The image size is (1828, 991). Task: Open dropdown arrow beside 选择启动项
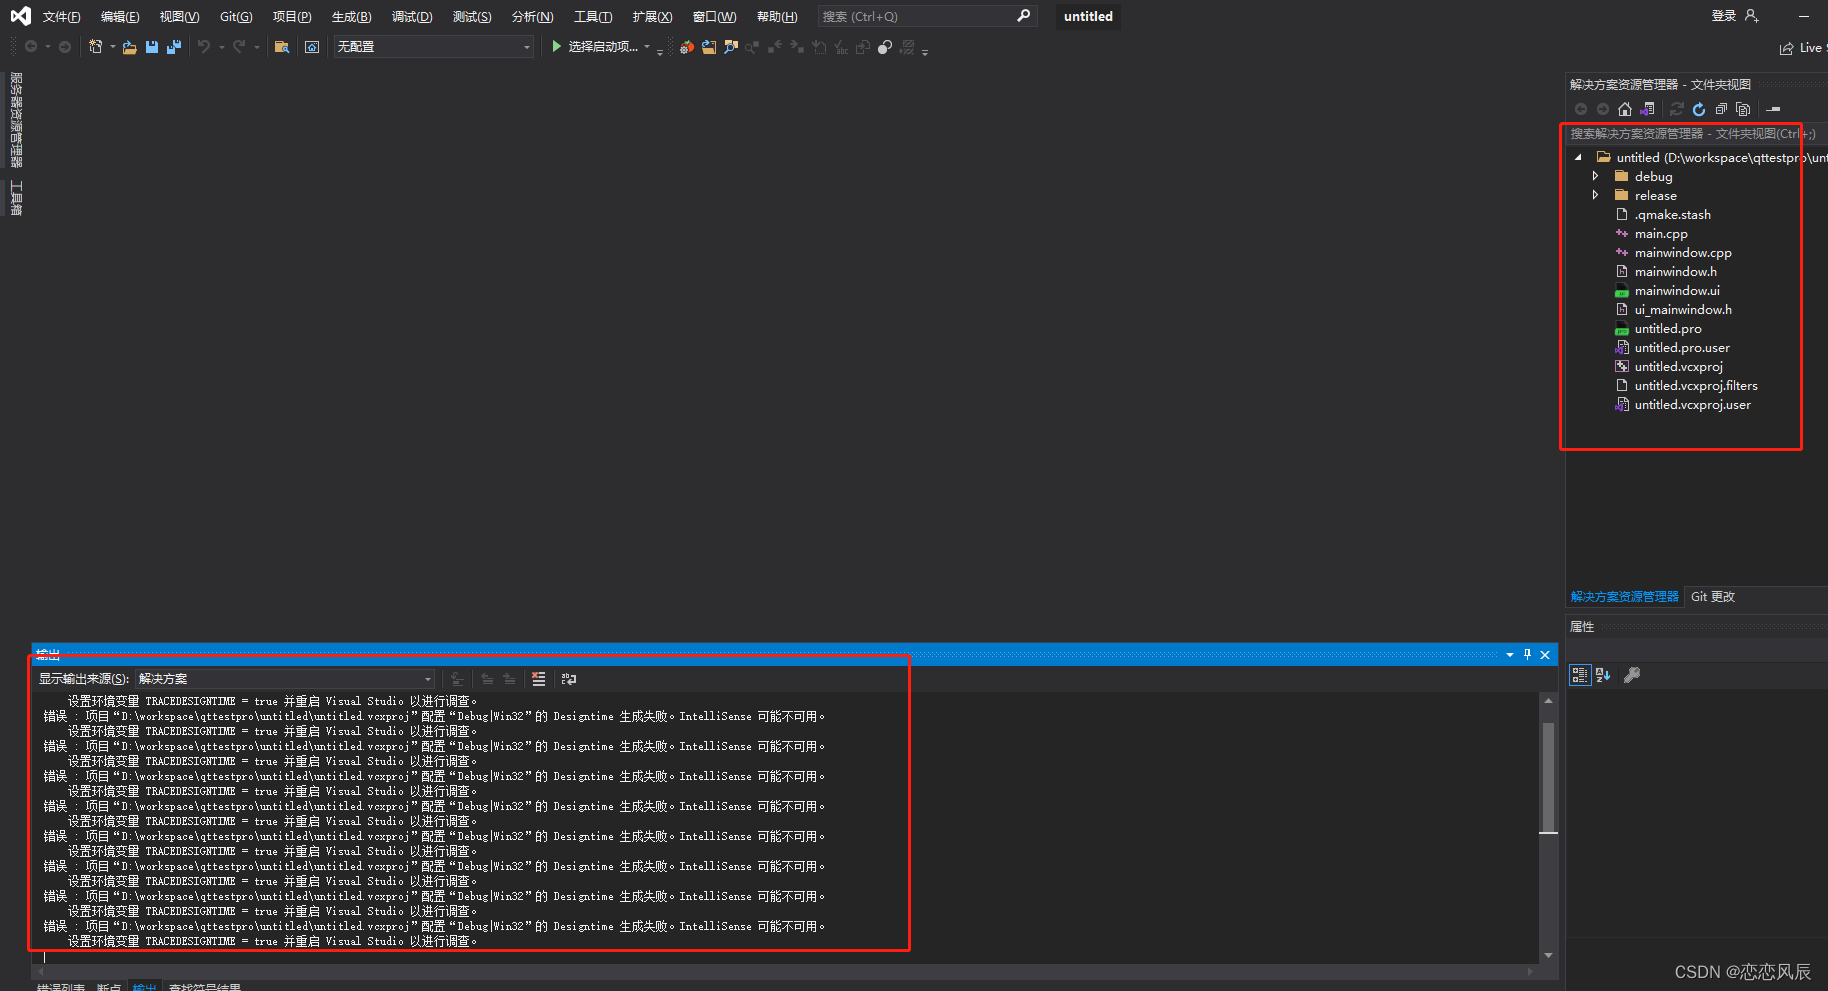click(x=647, y=47)
